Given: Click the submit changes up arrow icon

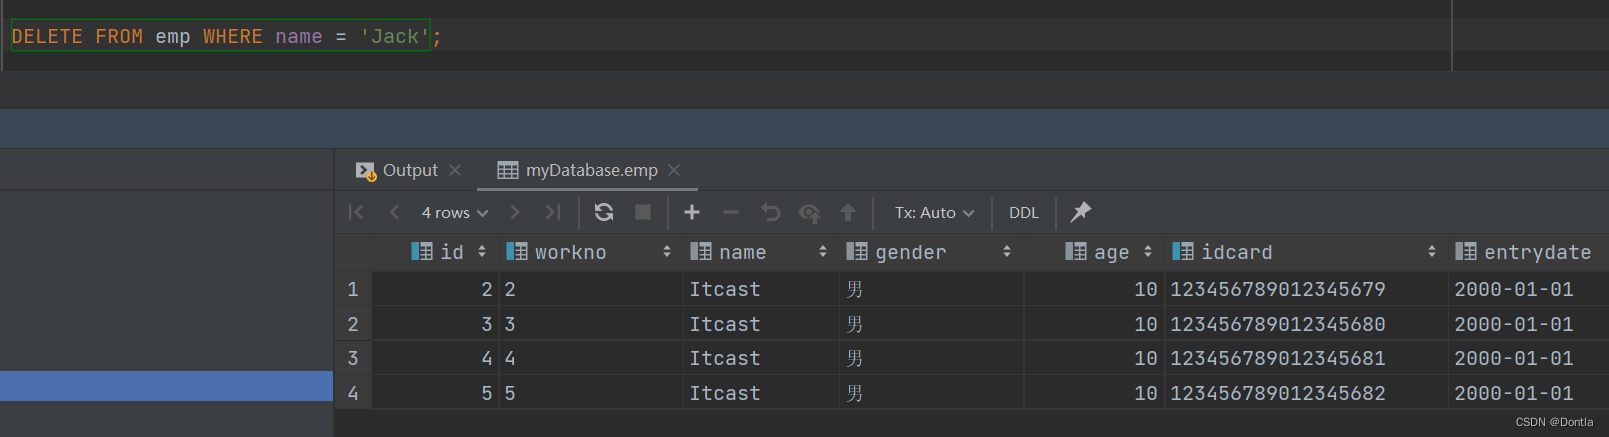Looking at the screenshot, I should pyautogui.click(x=848, y=212).
